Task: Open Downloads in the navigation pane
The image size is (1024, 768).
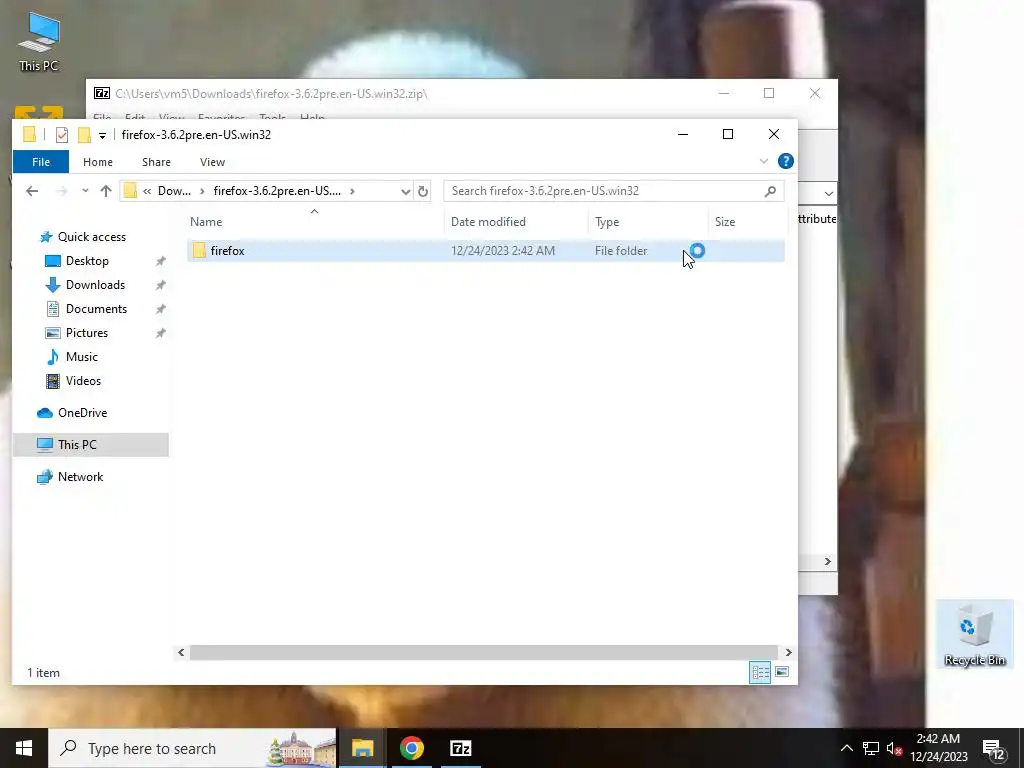Action: pos(95,285)
